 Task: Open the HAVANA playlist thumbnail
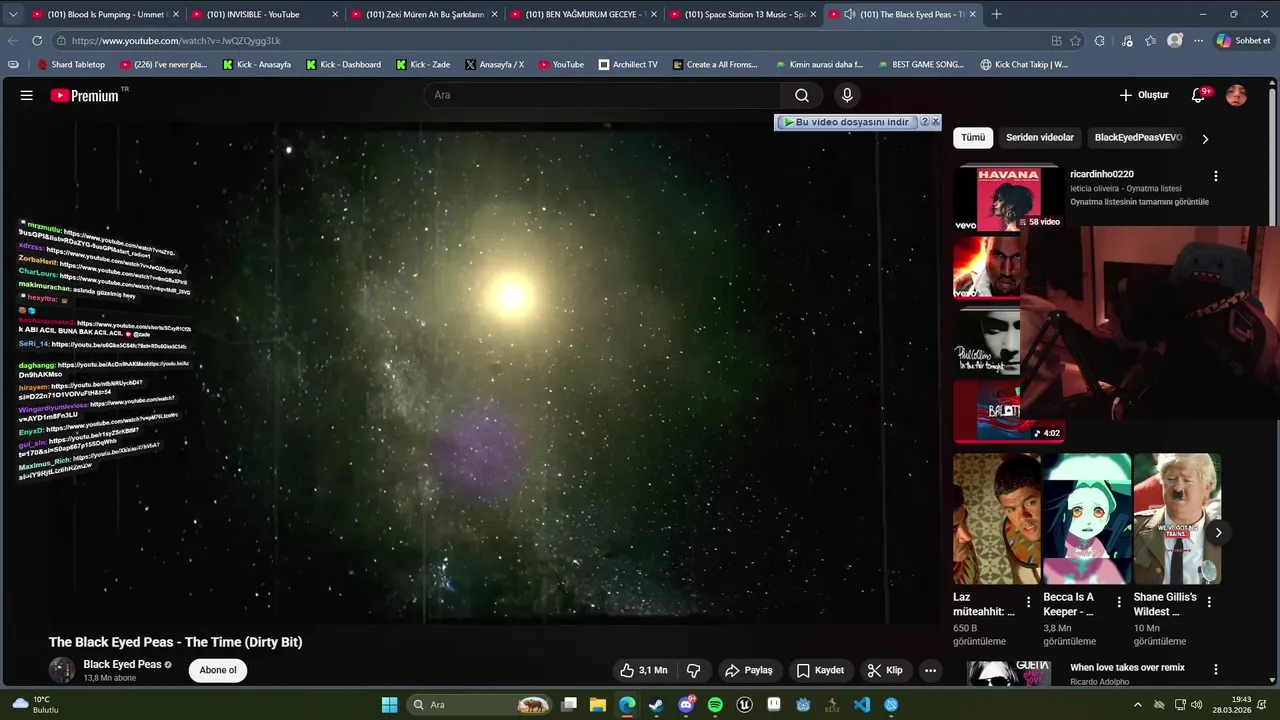(x=1007, y=198)
